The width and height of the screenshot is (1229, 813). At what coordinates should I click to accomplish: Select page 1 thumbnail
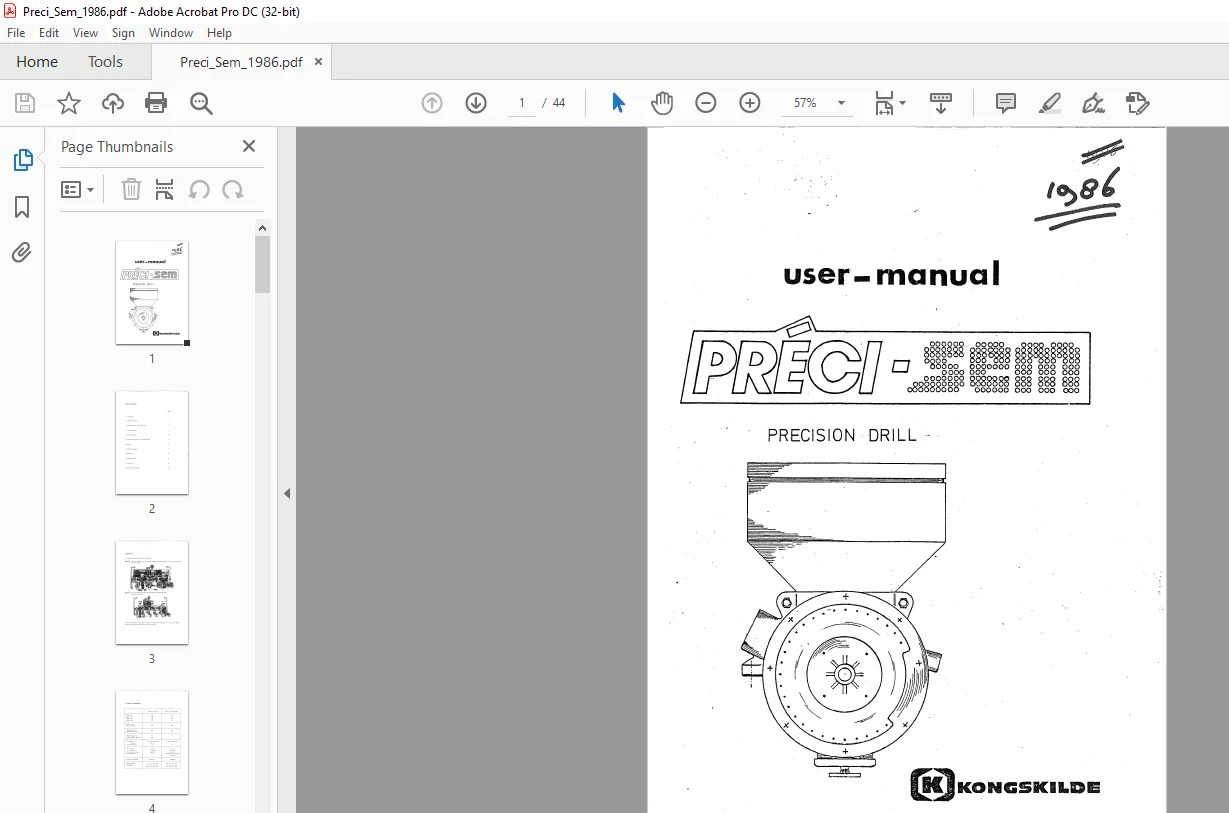(x=152, y=293)
